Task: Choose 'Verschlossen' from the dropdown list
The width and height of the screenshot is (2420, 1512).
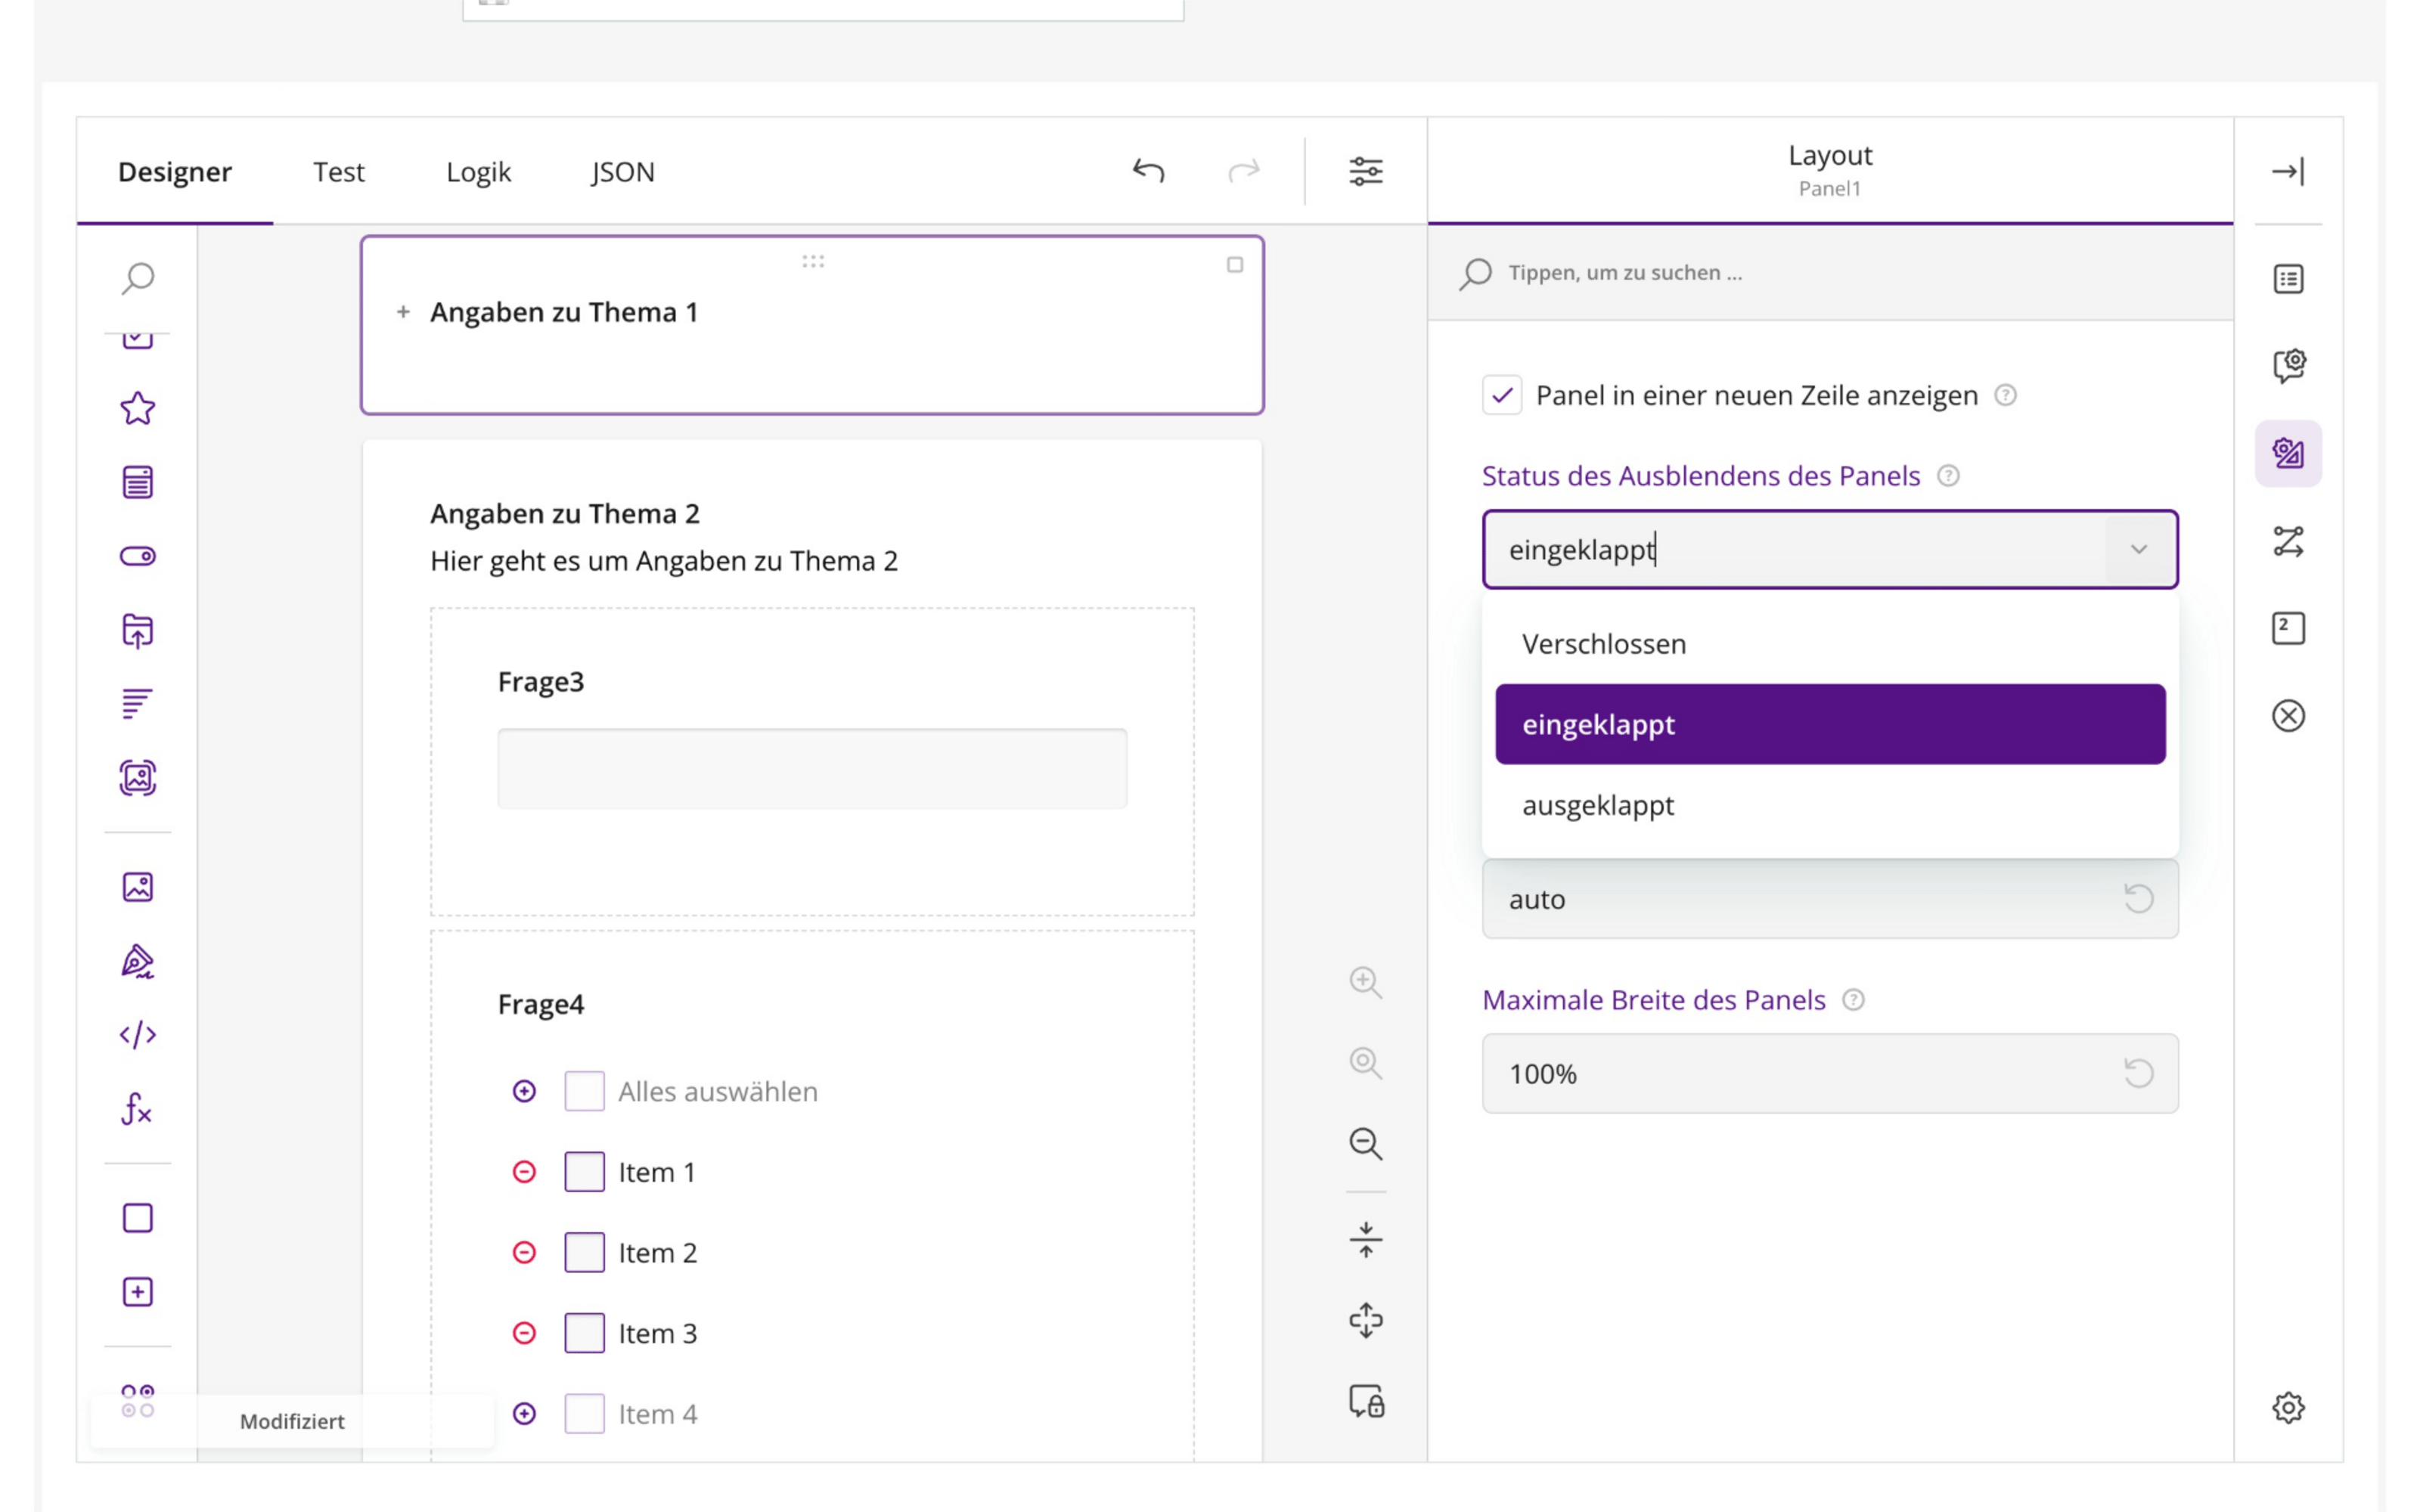Action: point(1830,644)
